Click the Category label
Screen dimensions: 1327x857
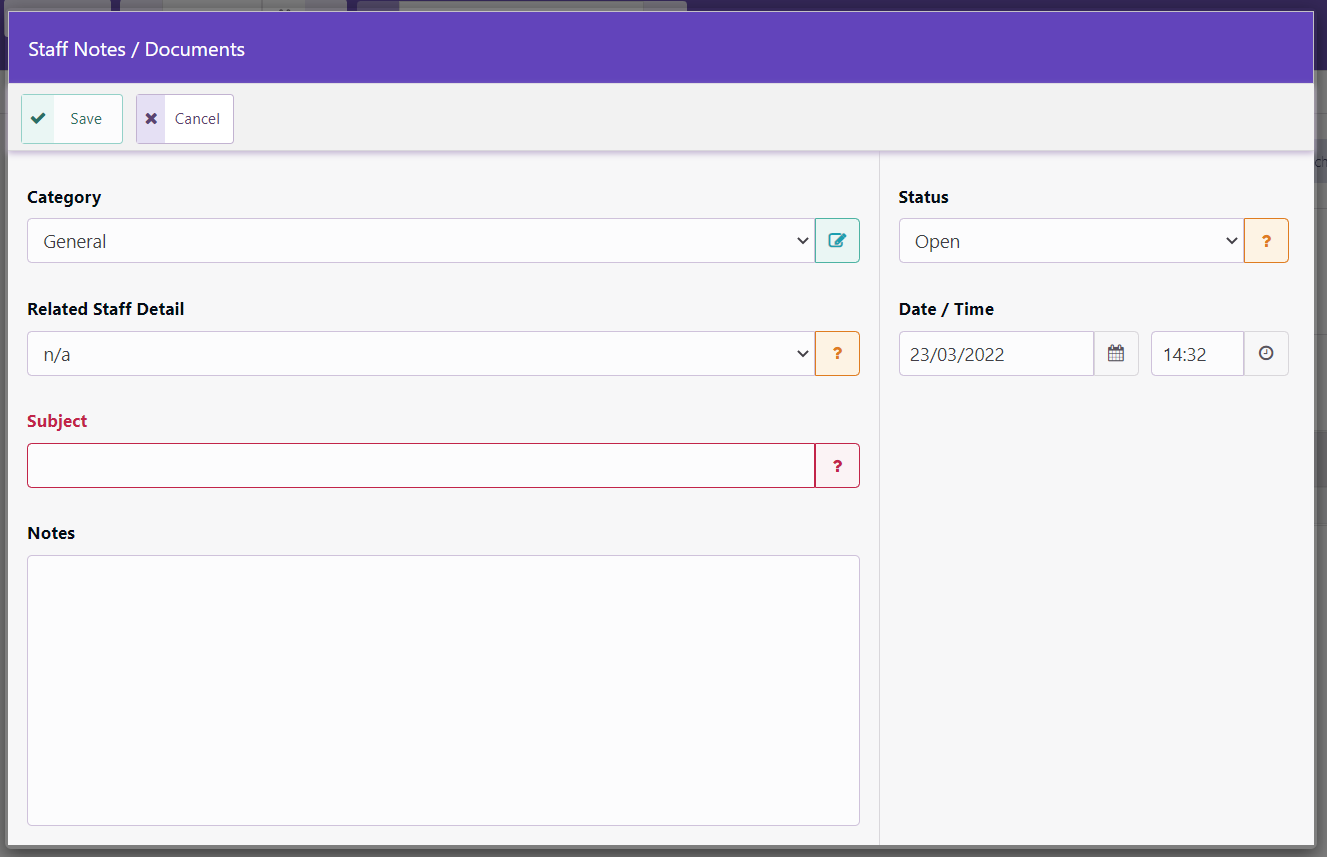click(x=64, y=197)
